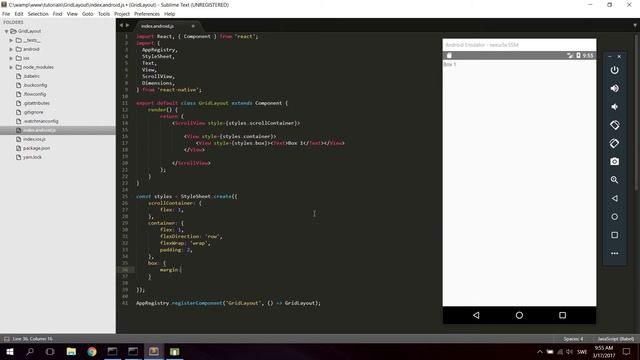Tap Android recents button on navigation bar
Screen dimensions: 640x360
(562, 315)
